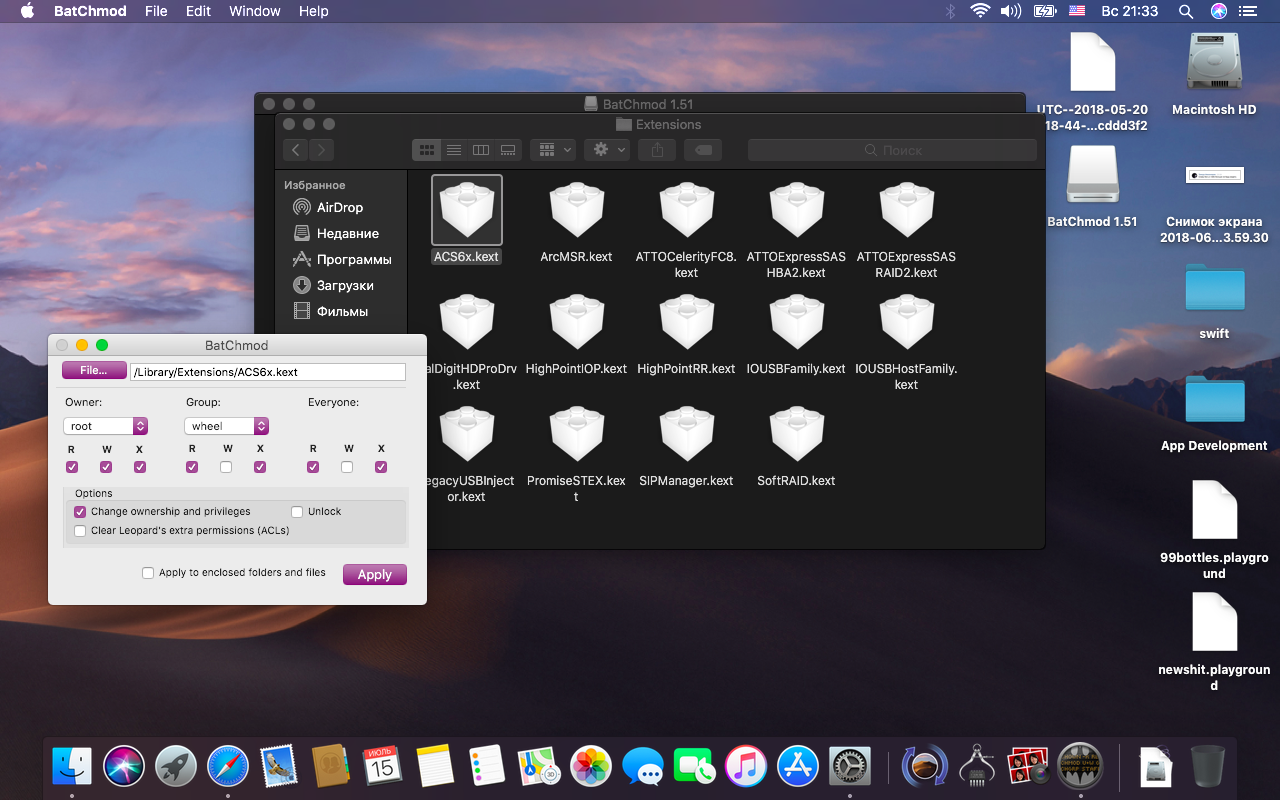This screenshot has width=1280, height=800.
Task: Switch Finder to column view
Action: pyautogui.click(x=481, y=150)
